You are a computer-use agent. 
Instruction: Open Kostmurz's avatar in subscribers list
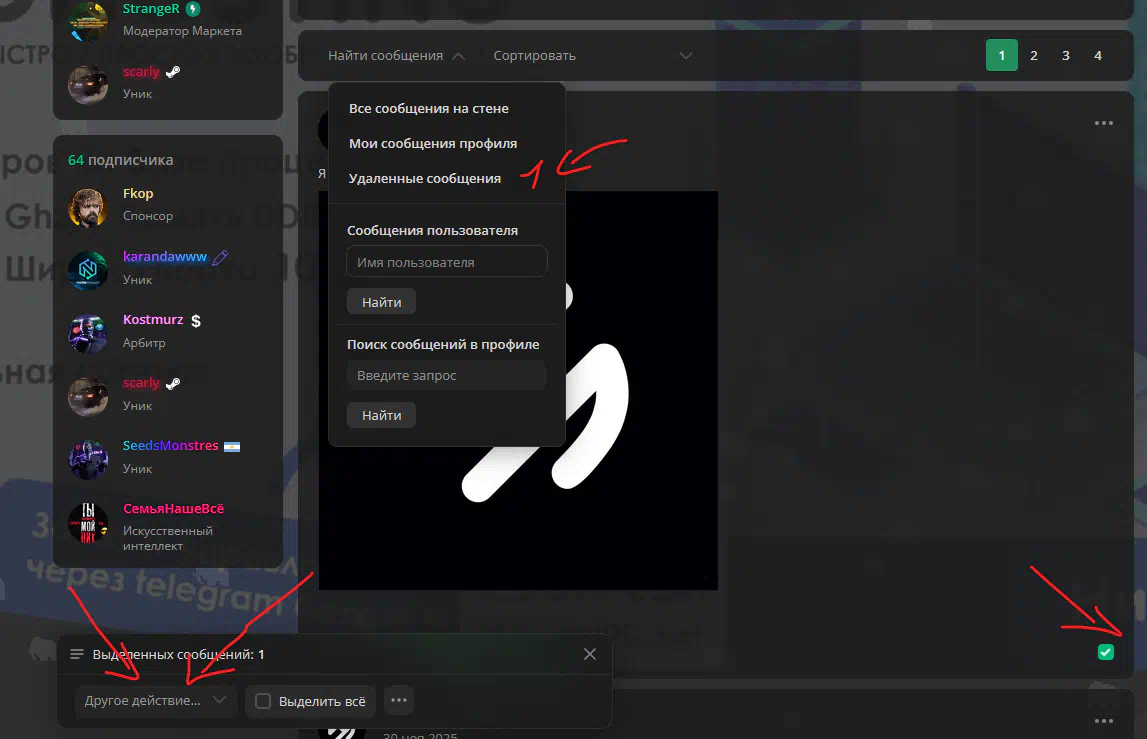click(87, 333)
